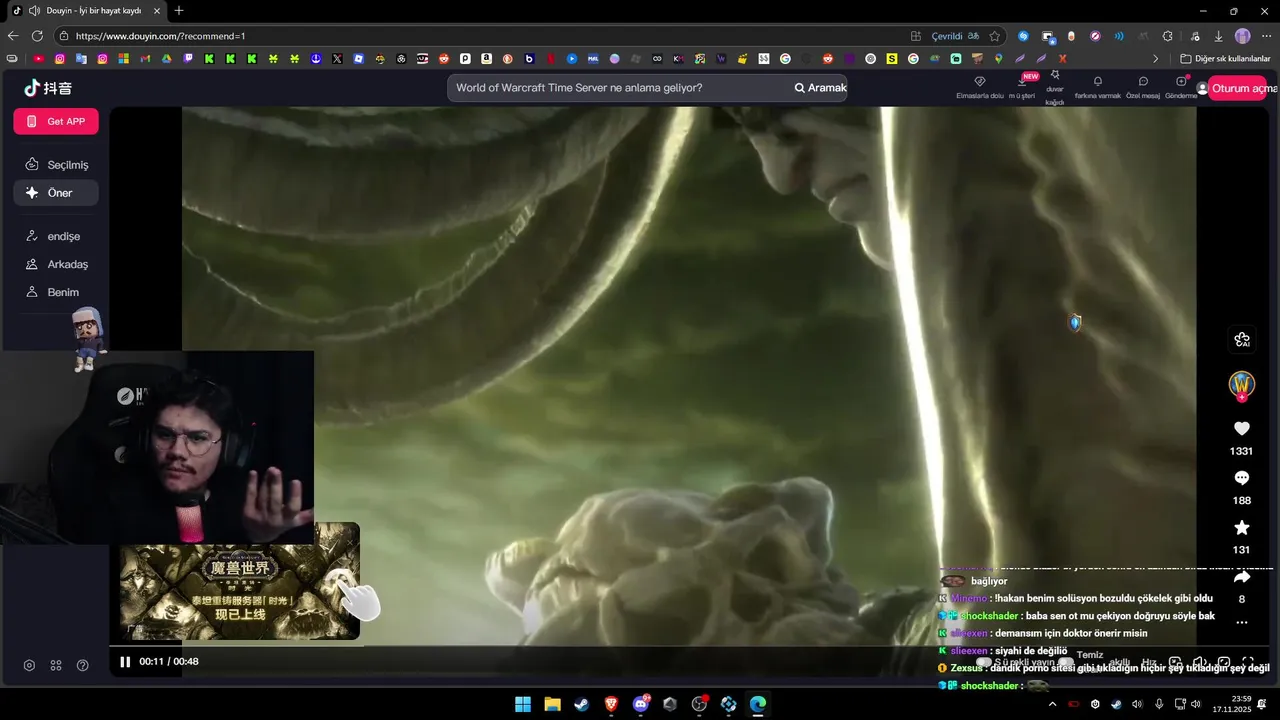Open Diğer sık kullanılanlar bookmarks folder
The width and height of the screenshot is (1280, 720).
(1225, 59)
